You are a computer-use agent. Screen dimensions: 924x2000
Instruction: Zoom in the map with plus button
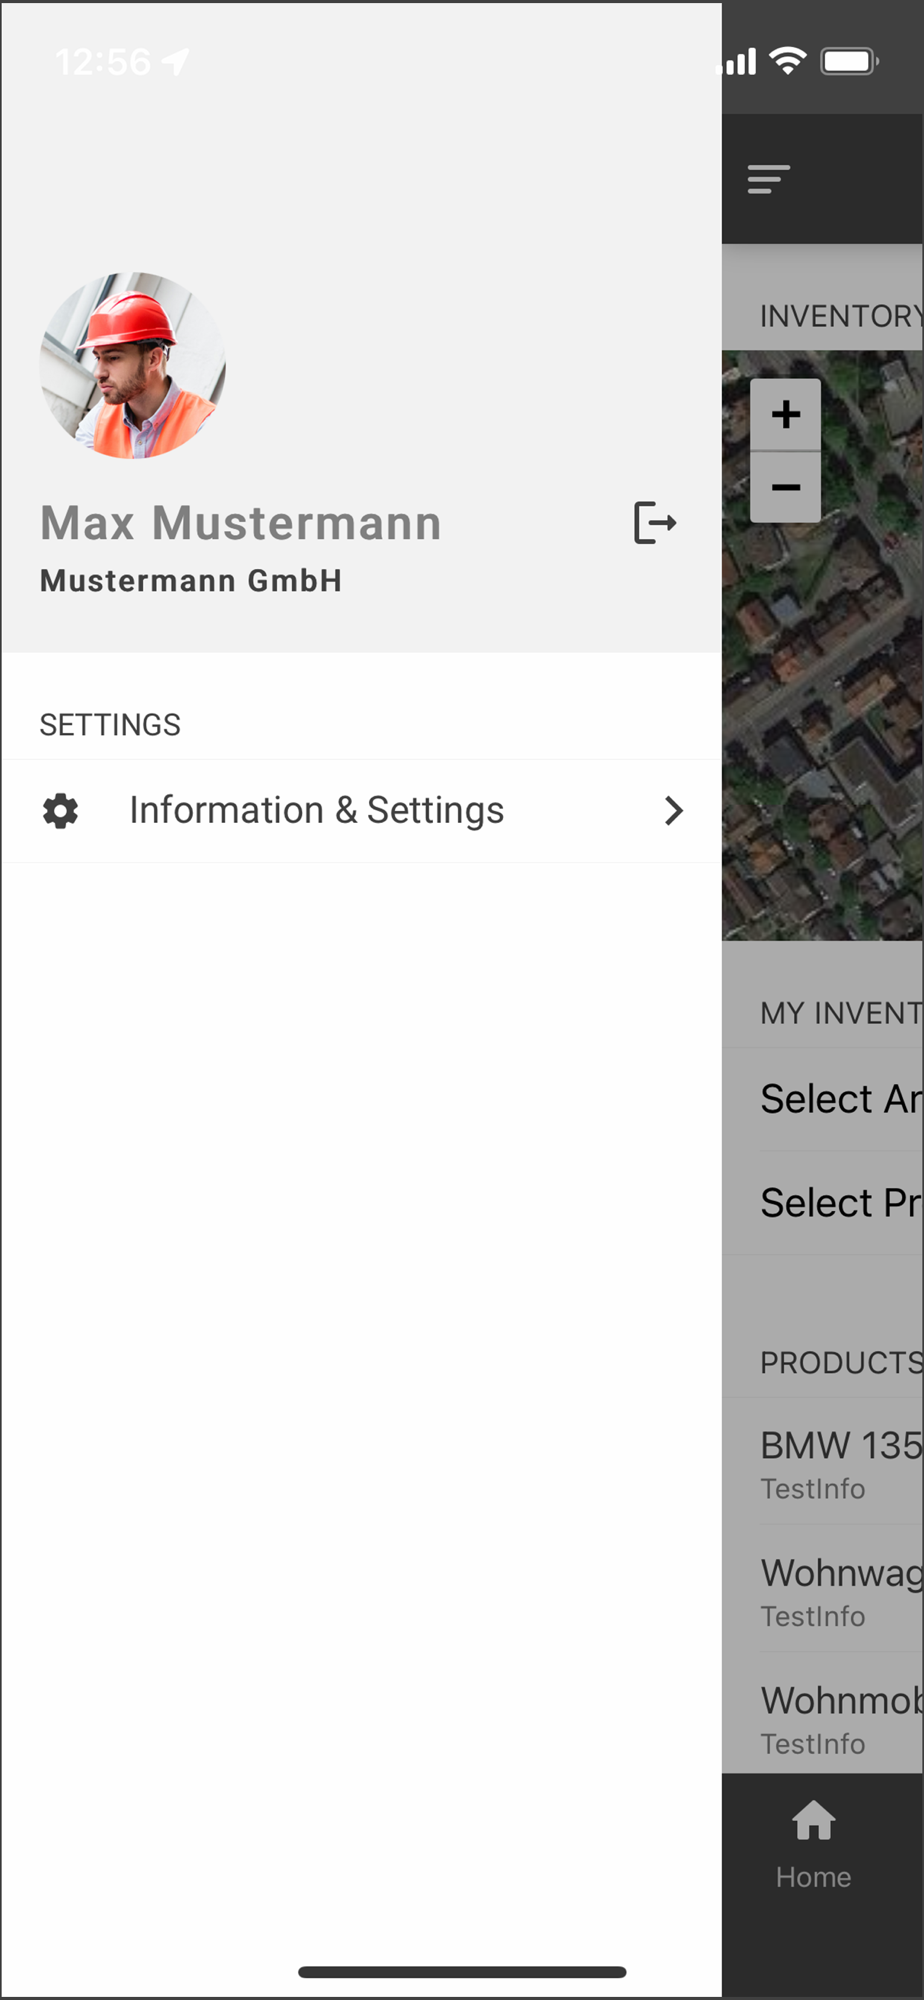pyautogui.click(x=786, y=414)
